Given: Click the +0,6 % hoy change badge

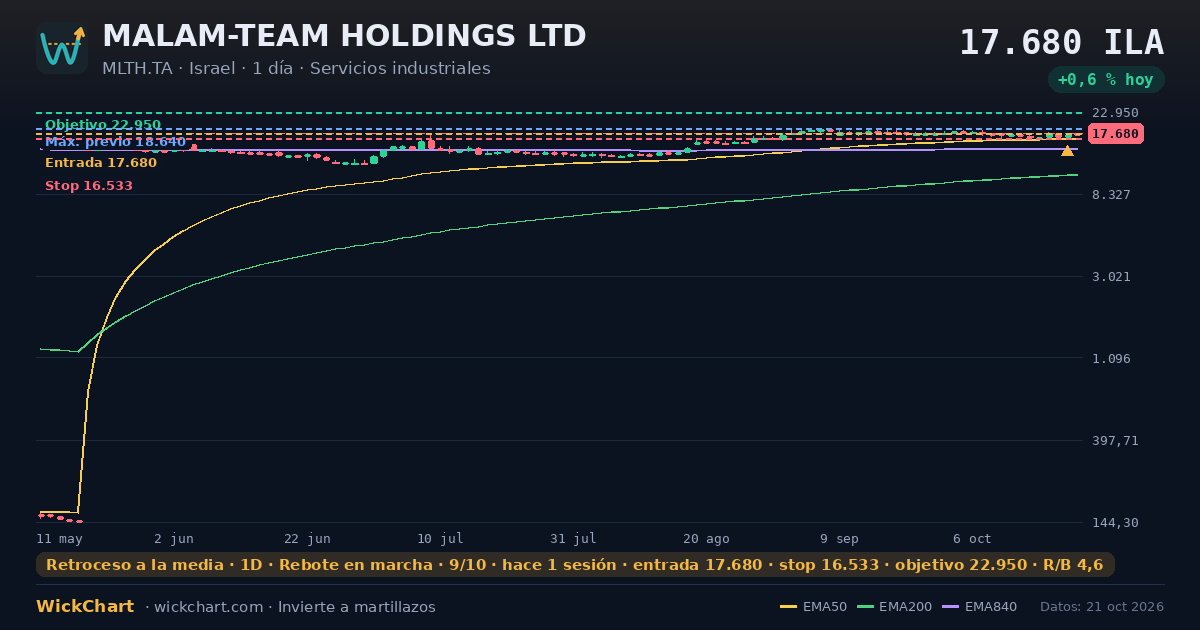Looking at the screenshot, I should (x=1105, y=80).
